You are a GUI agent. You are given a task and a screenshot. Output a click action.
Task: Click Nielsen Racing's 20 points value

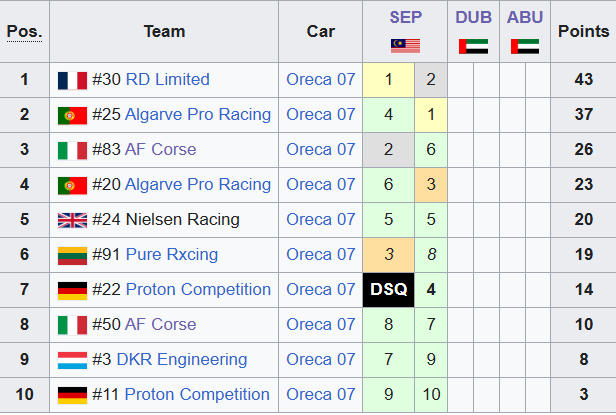tap(583, 219)
